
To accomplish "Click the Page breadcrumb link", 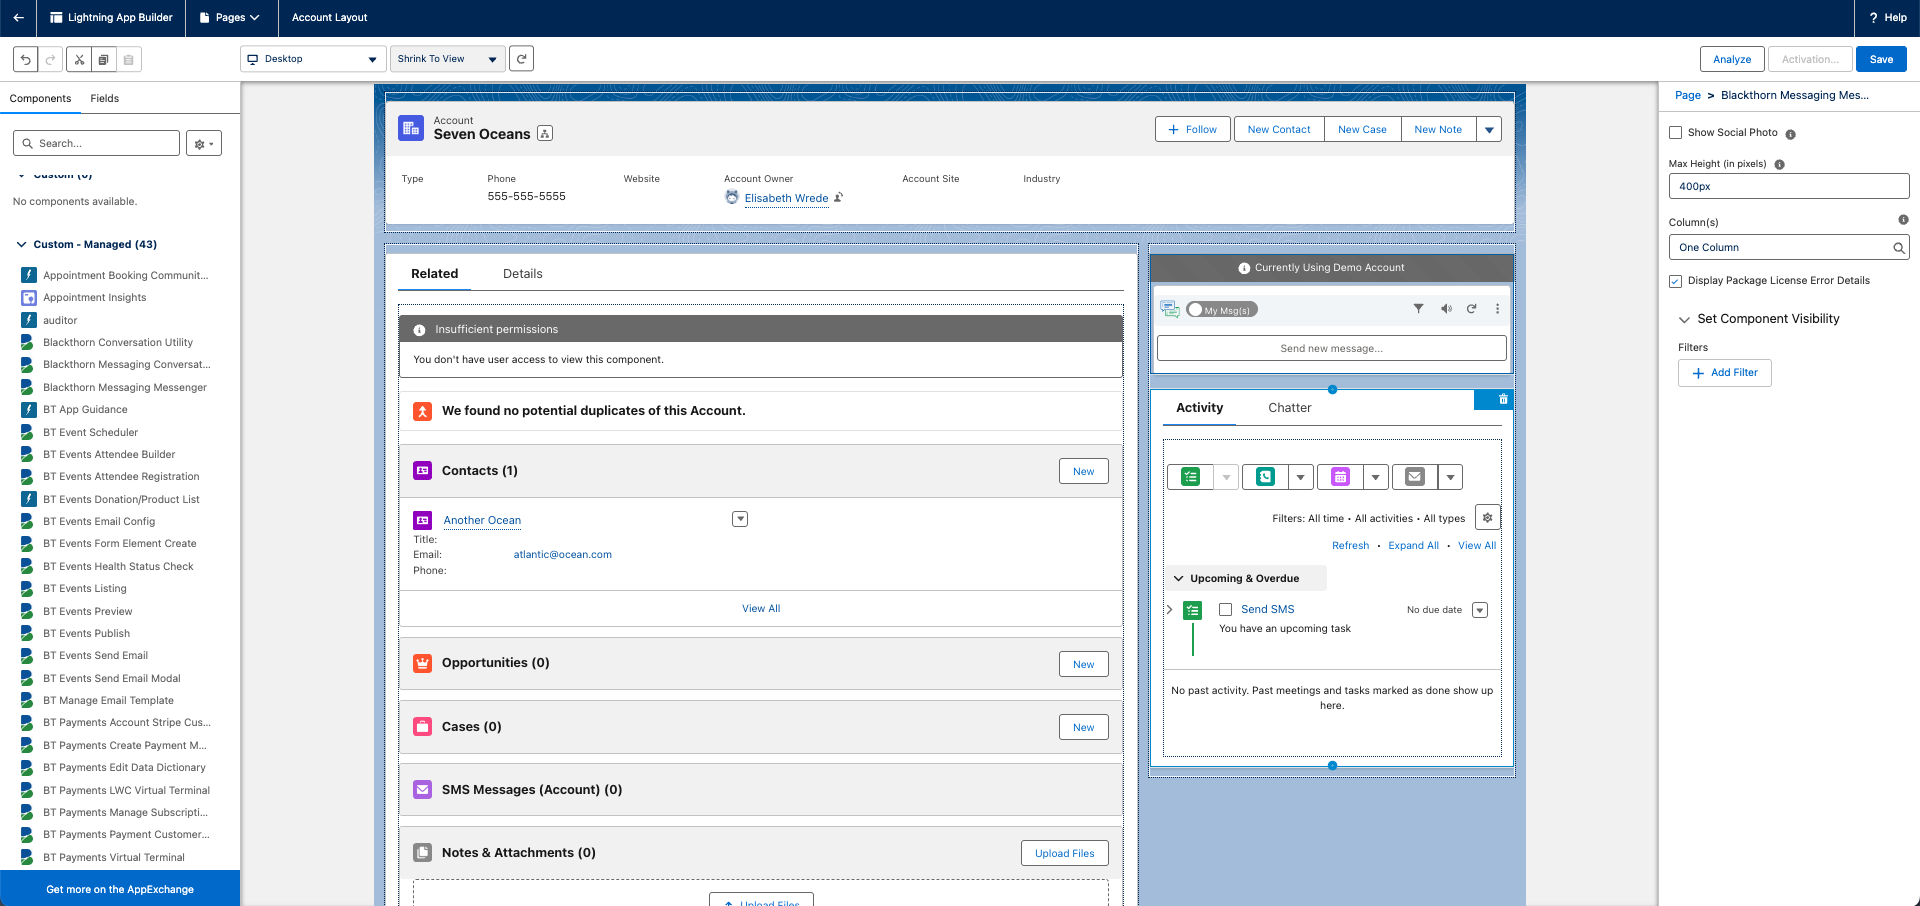I will click(x=1688, y=96).
